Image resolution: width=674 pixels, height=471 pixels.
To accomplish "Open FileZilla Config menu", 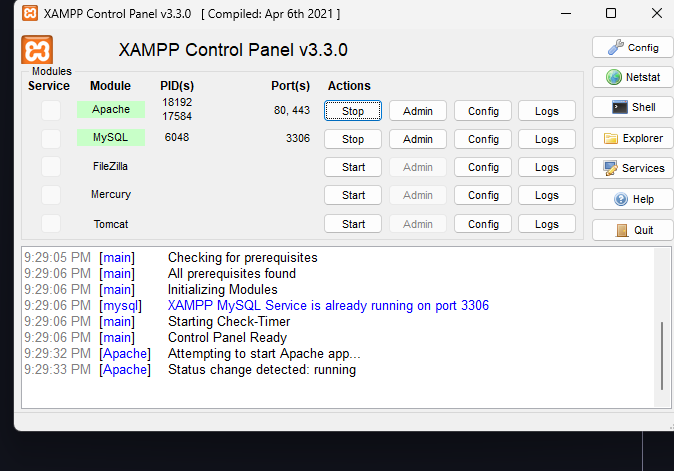I will coord(483,167).
